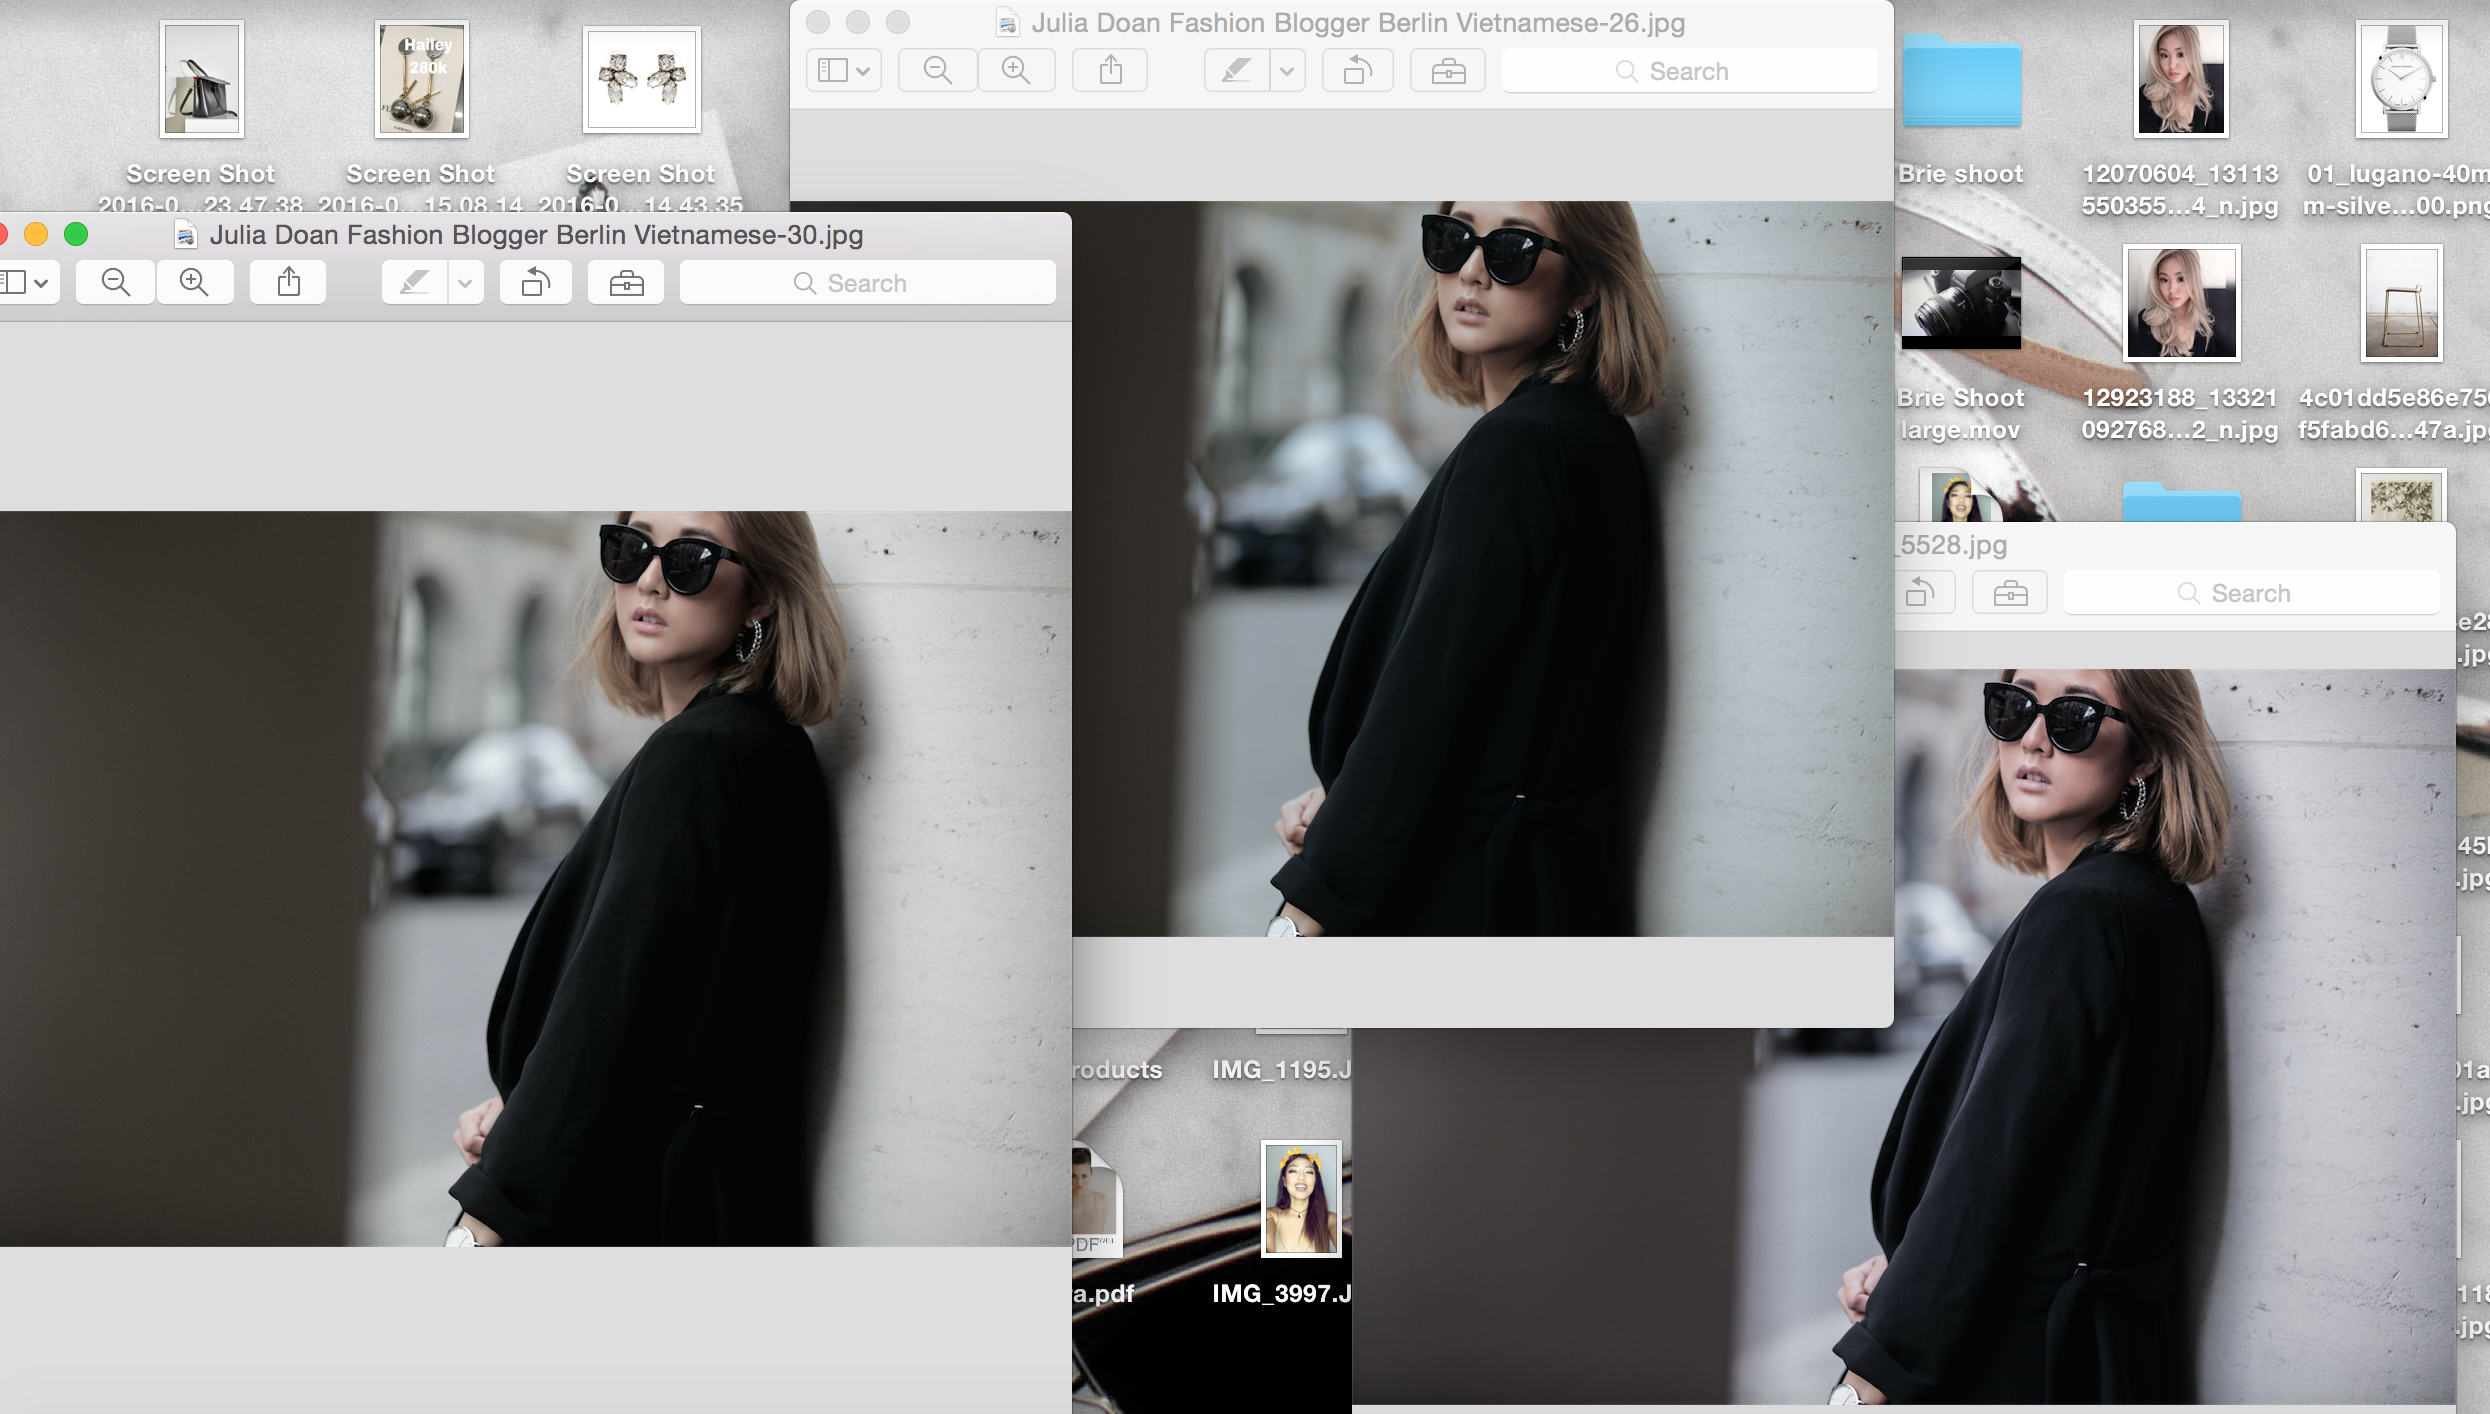The width and height of the screenshot is (2490, 1414).
Task: Zoom out in Vietnamese-30.jpg window
Action: pyautogui.click(x=115, y=283)
